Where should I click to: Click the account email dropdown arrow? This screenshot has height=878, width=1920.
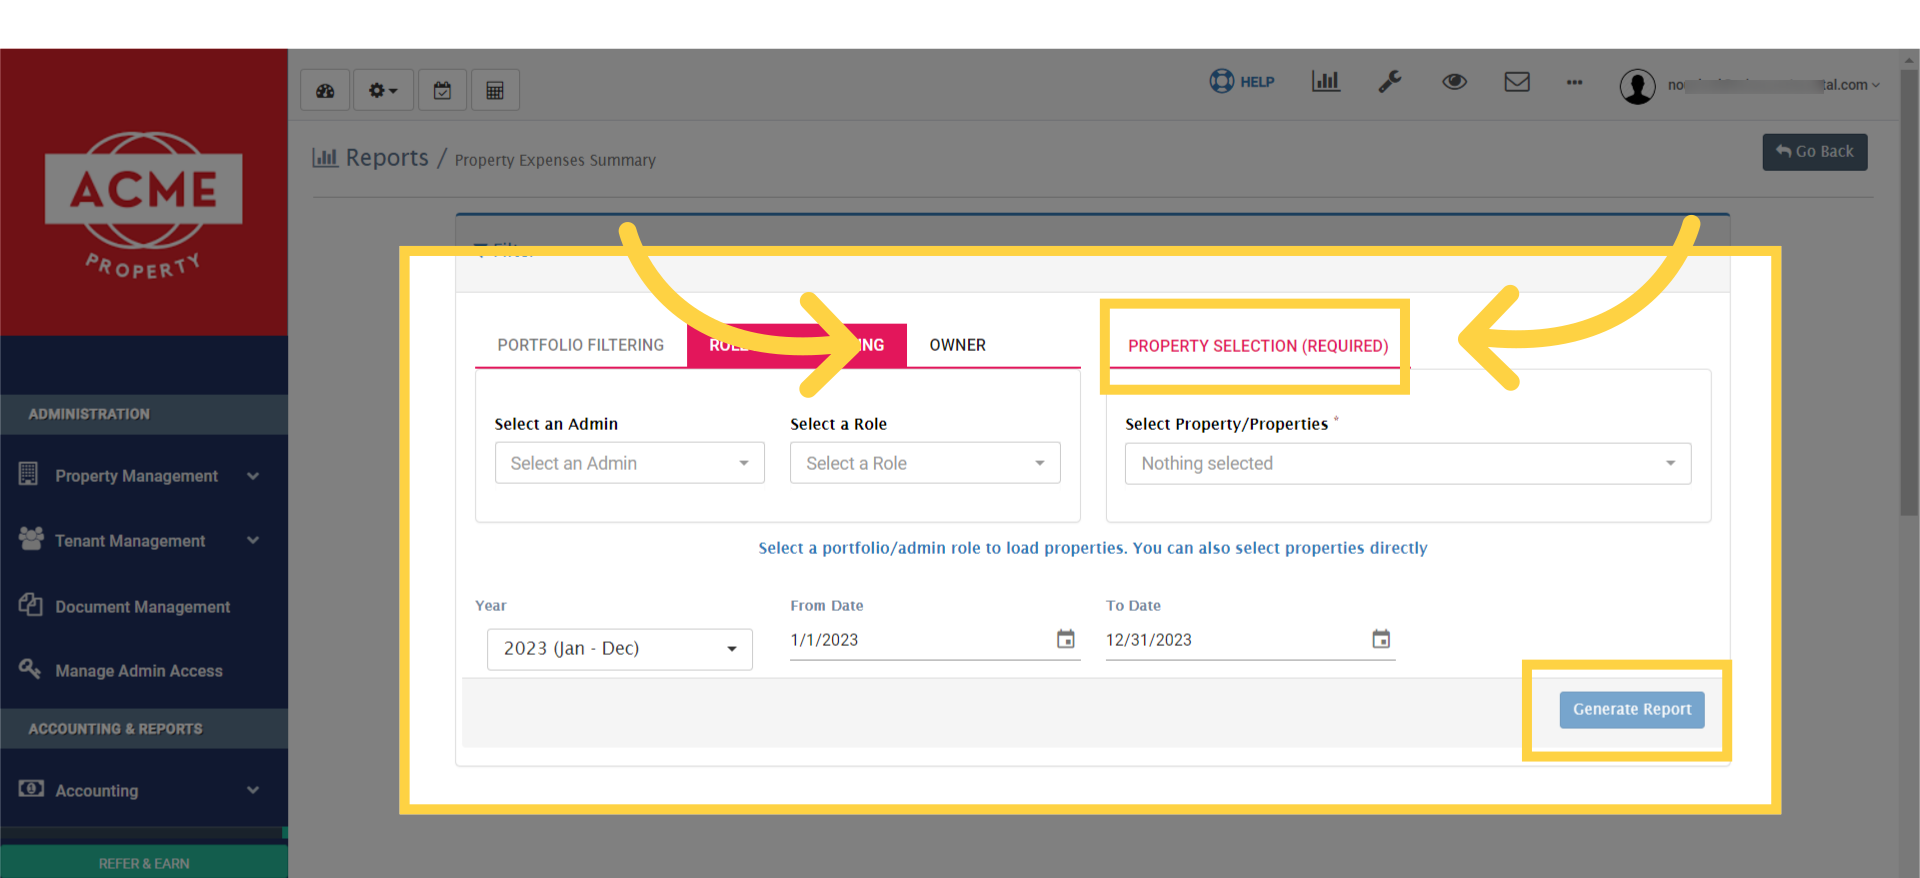(1876, 86)
